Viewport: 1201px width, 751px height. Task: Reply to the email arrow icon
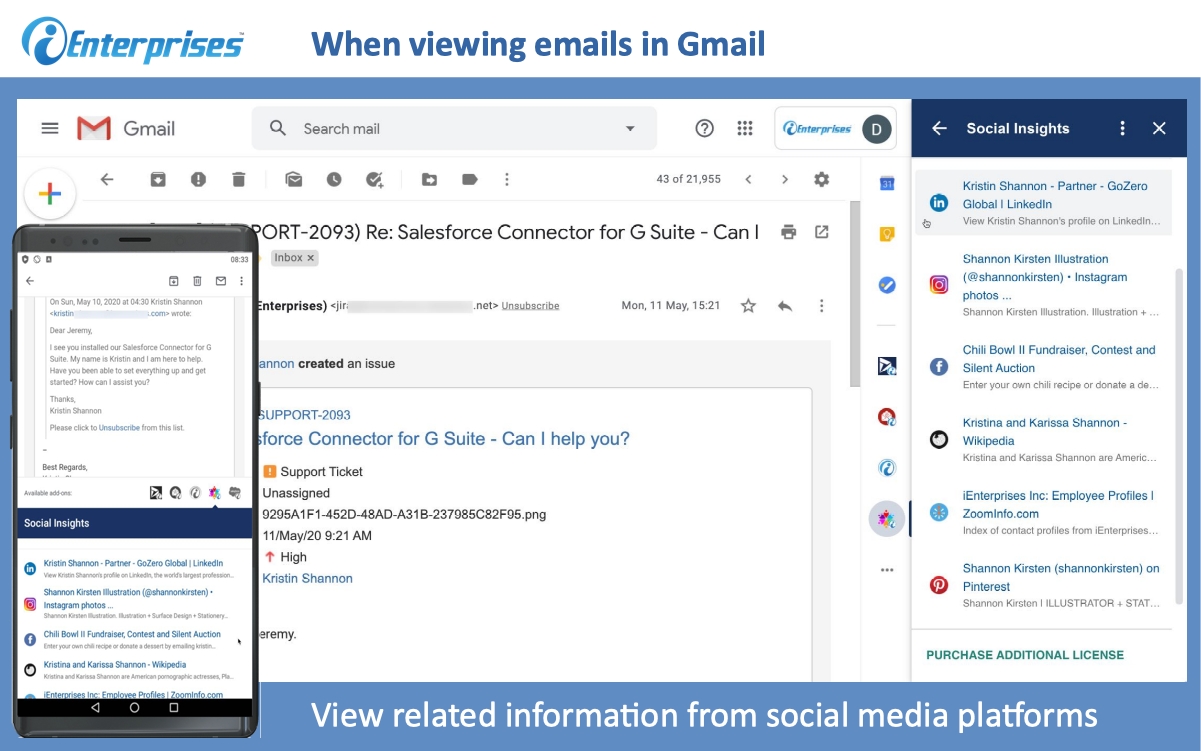point(785,306)
